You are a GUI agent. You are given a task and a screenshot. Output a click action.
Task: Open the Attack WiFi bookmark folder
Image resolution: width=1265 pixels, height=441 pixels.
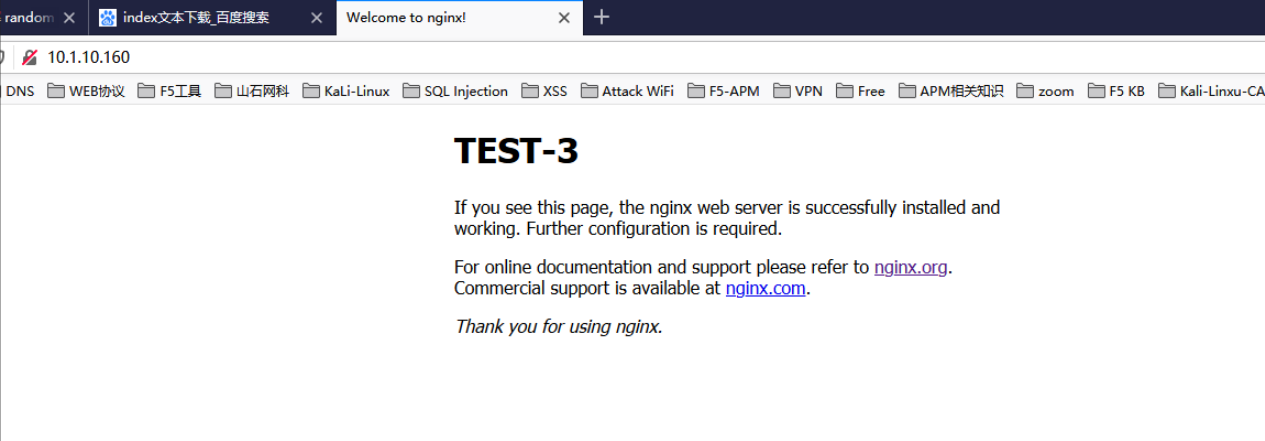click(x=627, y=91)
